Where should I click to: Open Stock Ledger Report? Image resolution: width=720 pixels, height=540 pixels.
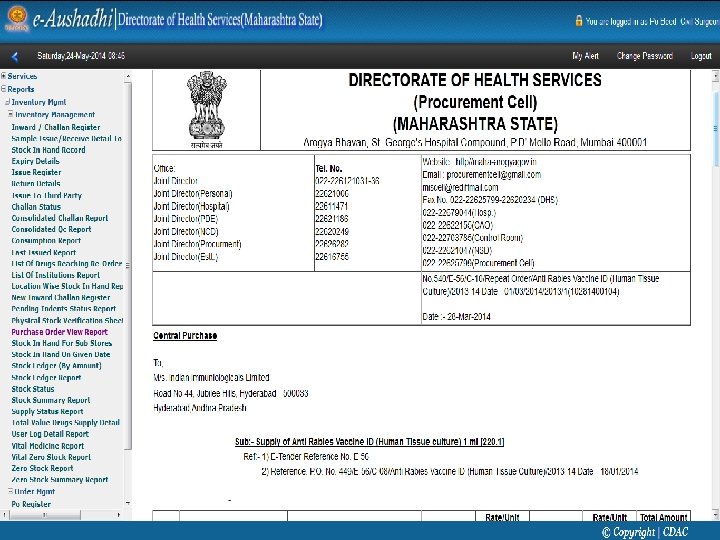[x=46, y=377]
